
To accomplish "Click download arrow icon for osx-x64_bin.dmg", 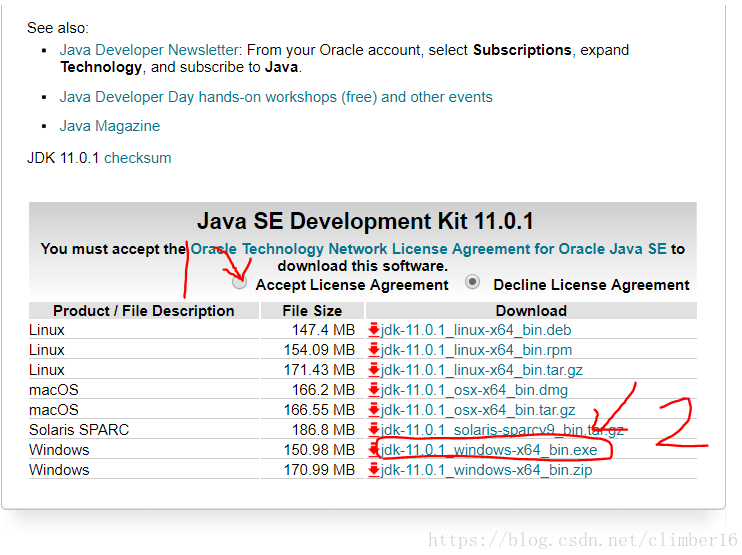I will (374, 389).
